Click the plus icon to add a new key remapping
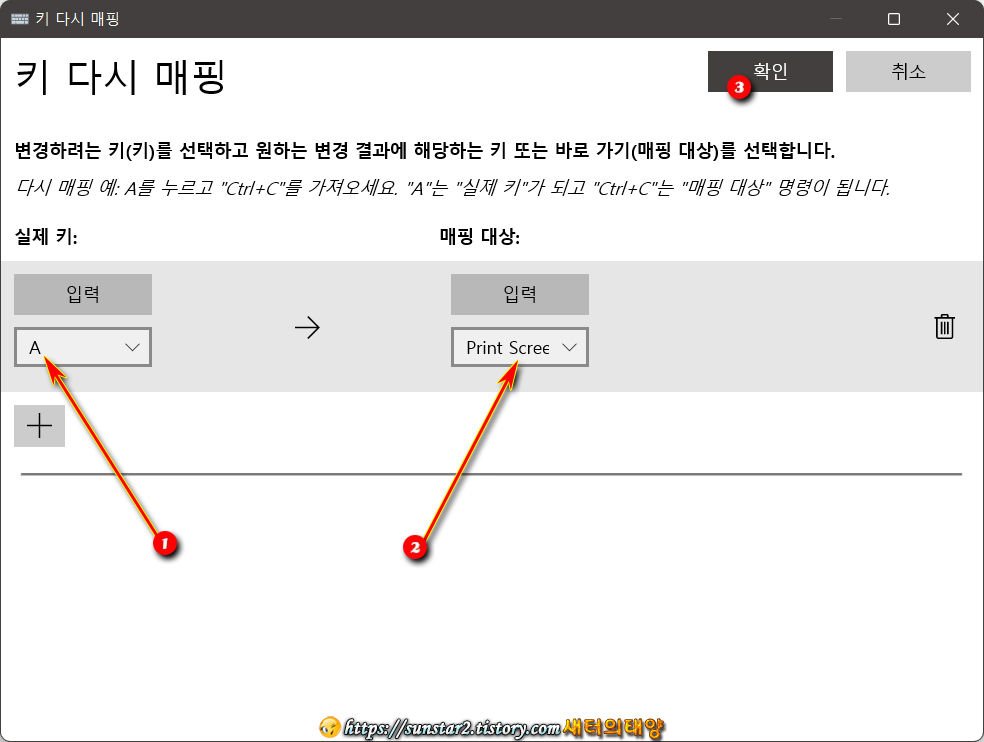This screenshot has width=984, height=742. point(39,425)
